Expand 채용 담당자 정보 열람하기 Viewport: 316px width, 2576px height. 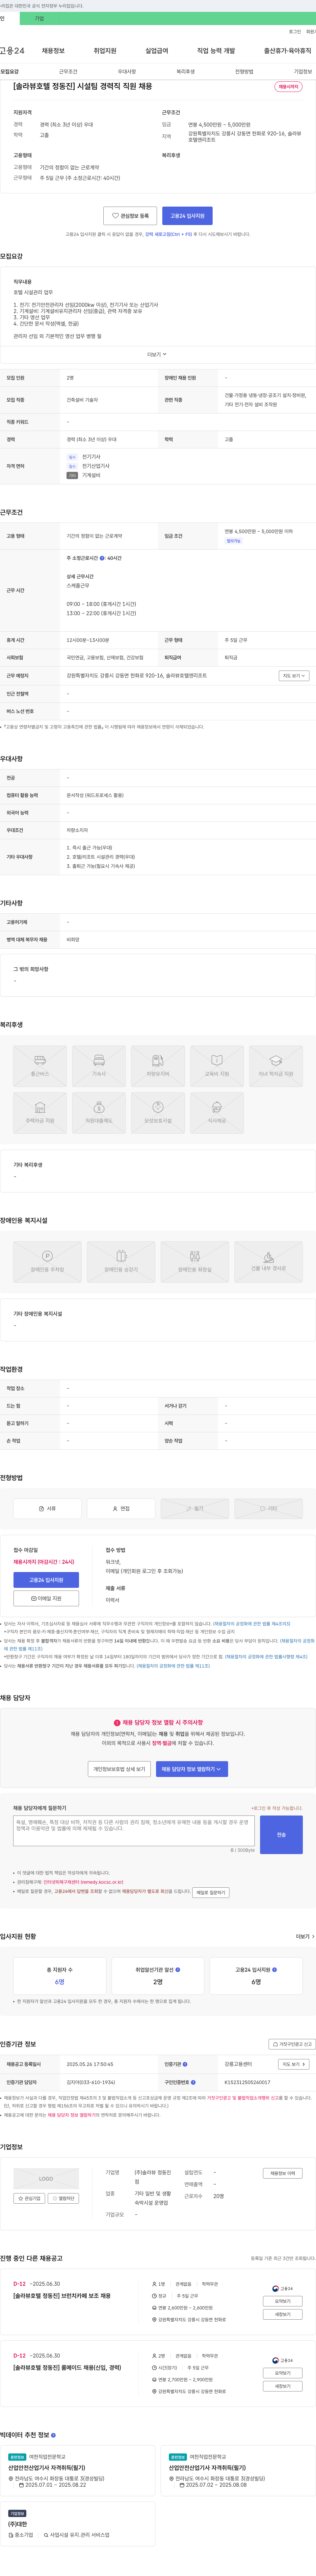click(192, 1769)
